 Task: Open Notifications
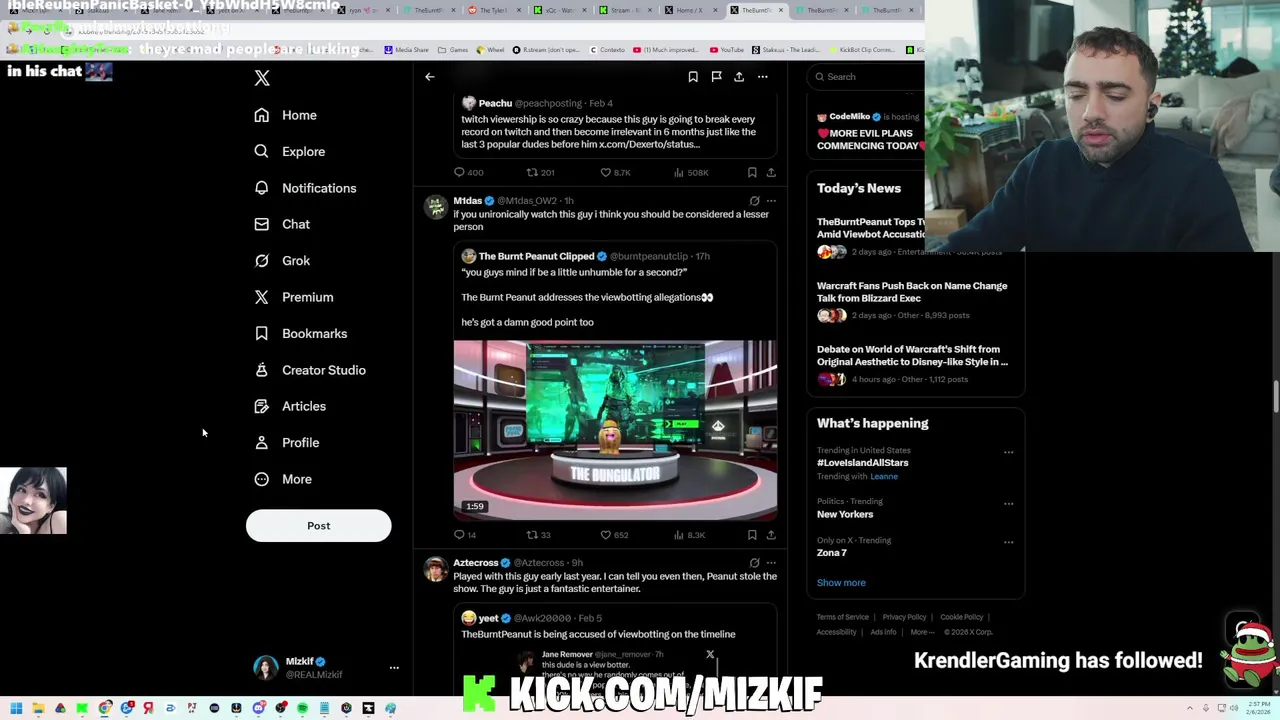pos(305,188)
